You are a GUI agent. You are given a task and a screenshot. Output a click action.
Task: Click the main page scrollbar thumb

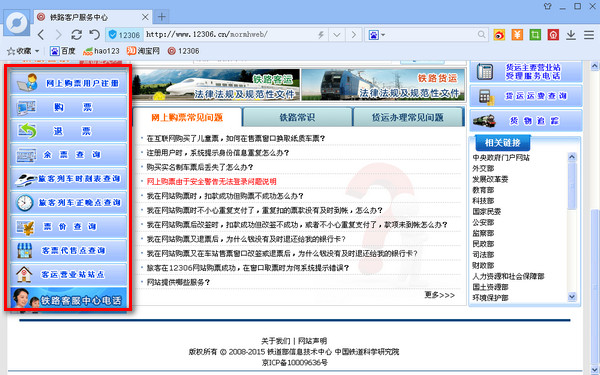[595, 287]
